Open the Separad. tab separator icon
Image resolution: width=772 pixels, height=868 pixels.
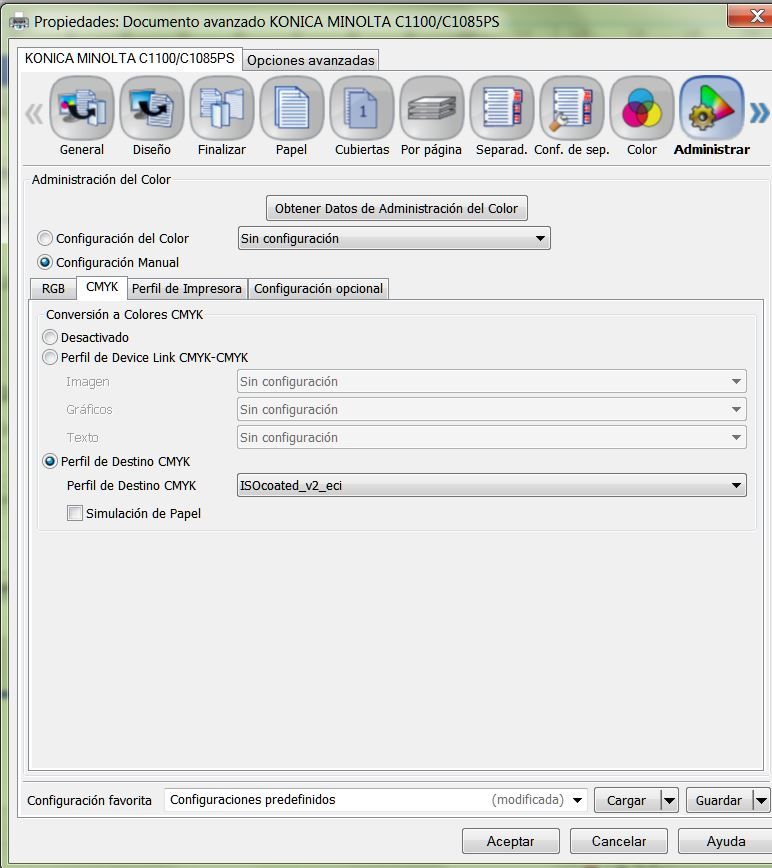tap(502, 108)
